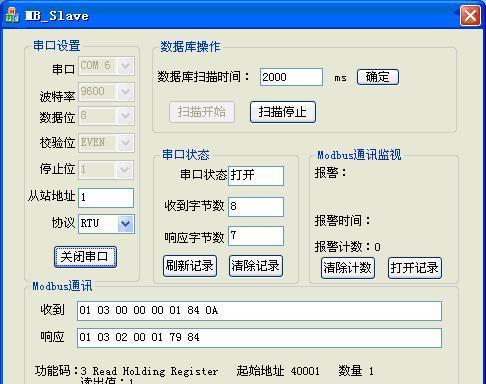Click the 收到 field with 01 03 00 00
This screenshot has width=486, height=384.
(x=259, y=311)
